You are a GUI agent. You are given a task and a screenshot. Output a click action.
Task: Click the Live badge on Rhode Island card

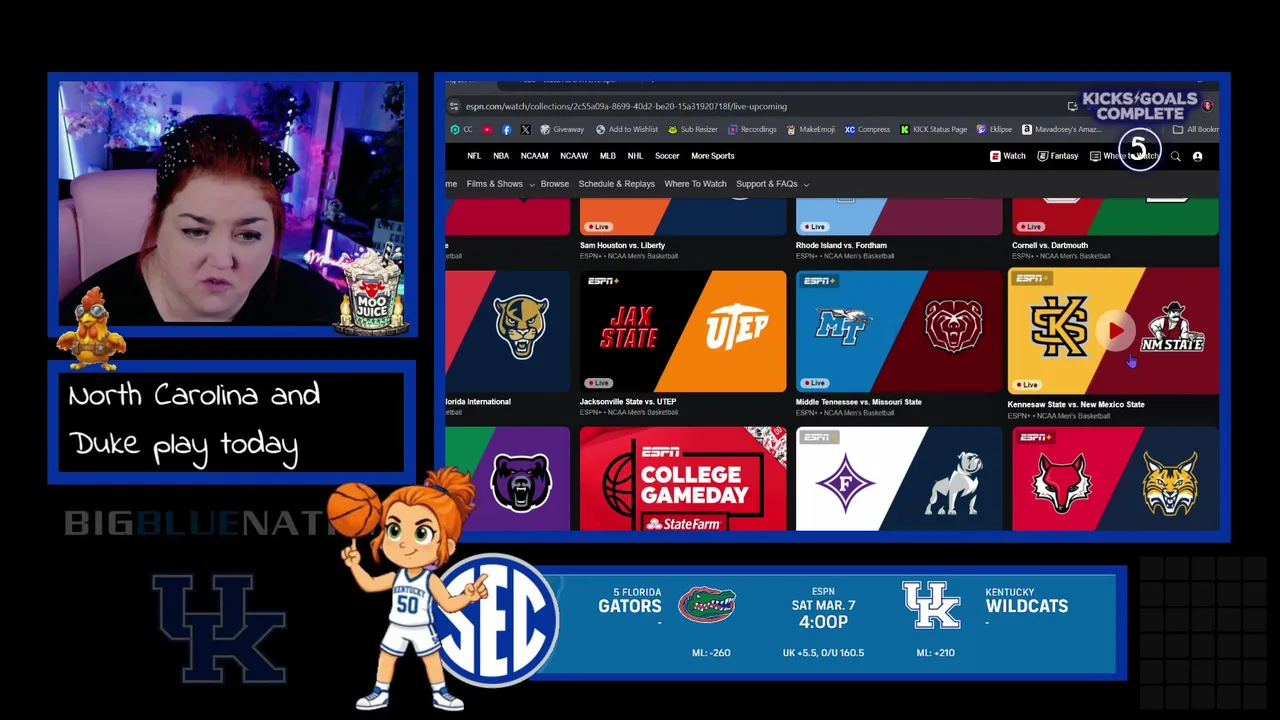coord(814,227)
